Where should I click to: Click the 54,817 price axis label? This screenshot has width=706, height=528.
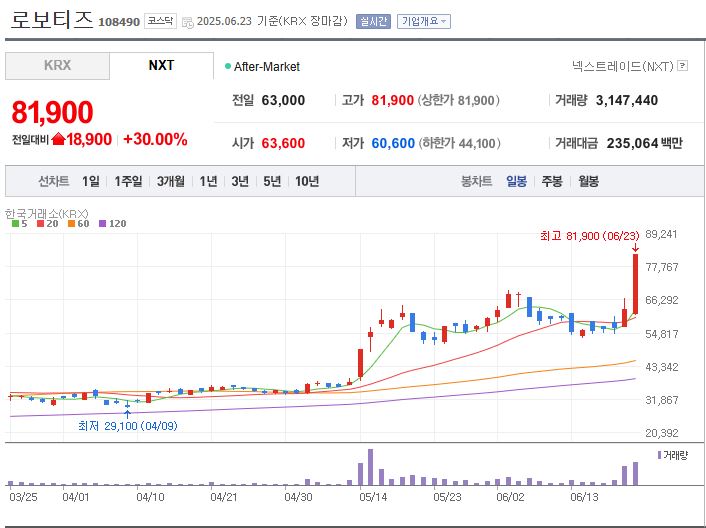[x=661, y=334]
